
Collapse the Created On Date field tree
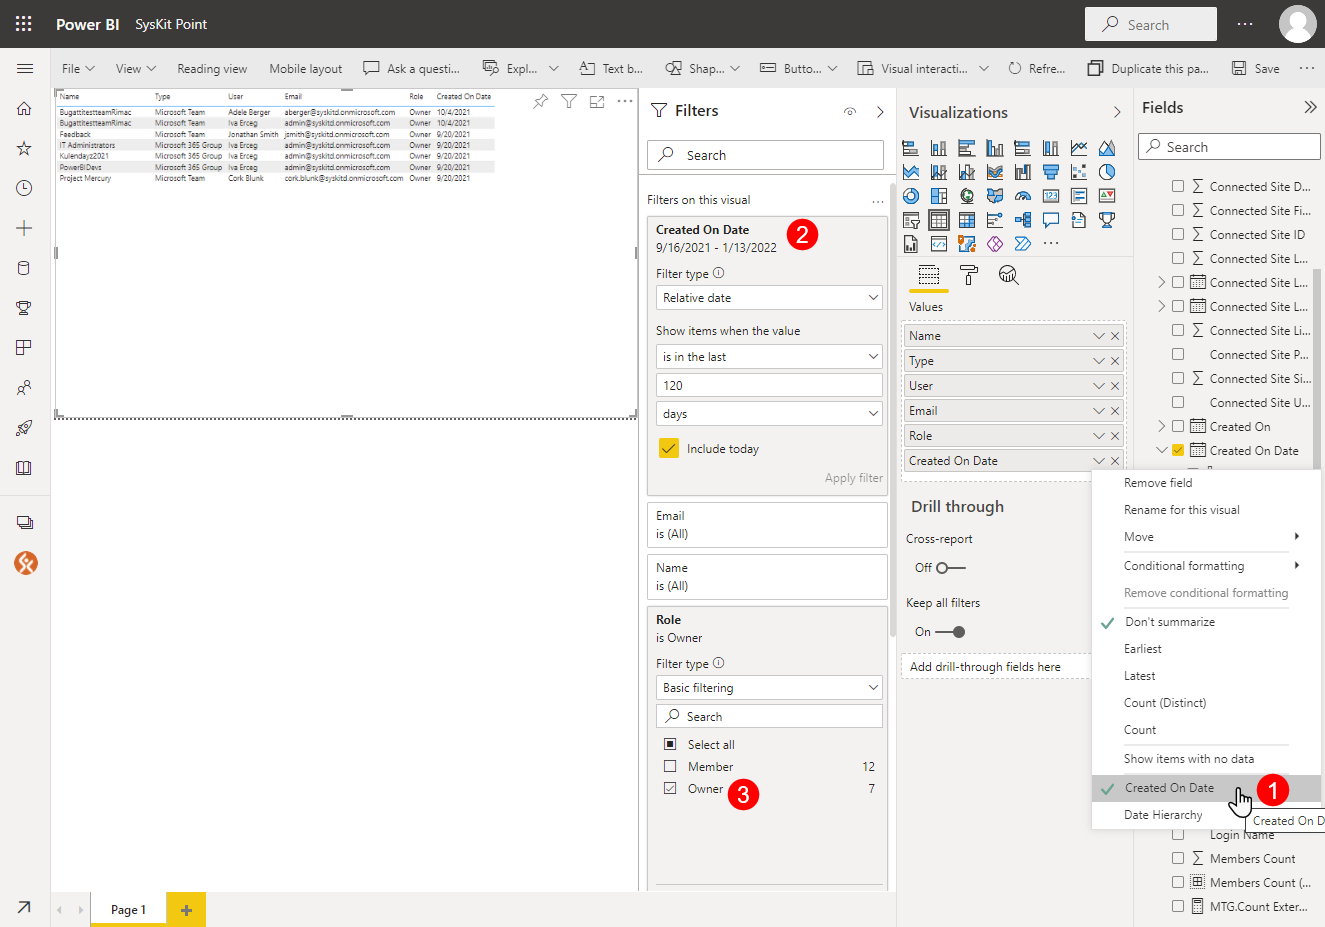(1162, 450)
